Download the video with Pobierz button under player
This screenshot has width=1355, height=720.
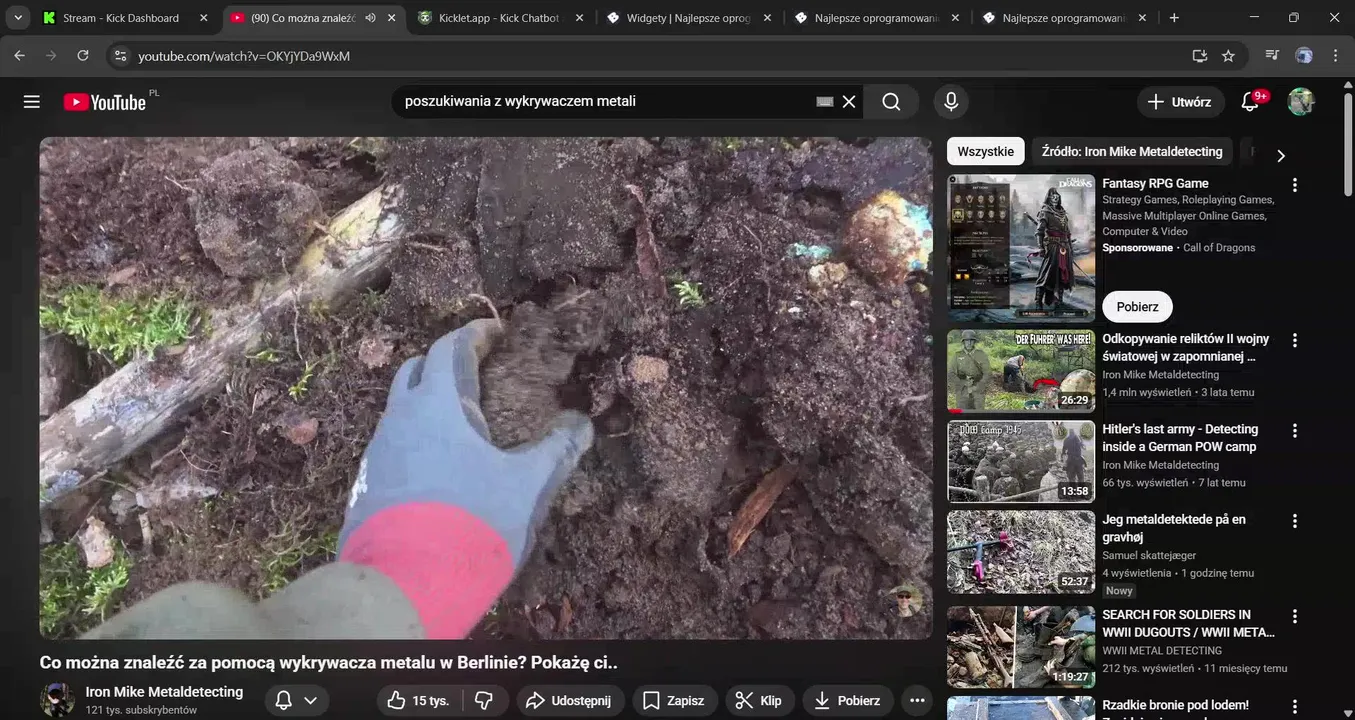[x=848, y=701]
